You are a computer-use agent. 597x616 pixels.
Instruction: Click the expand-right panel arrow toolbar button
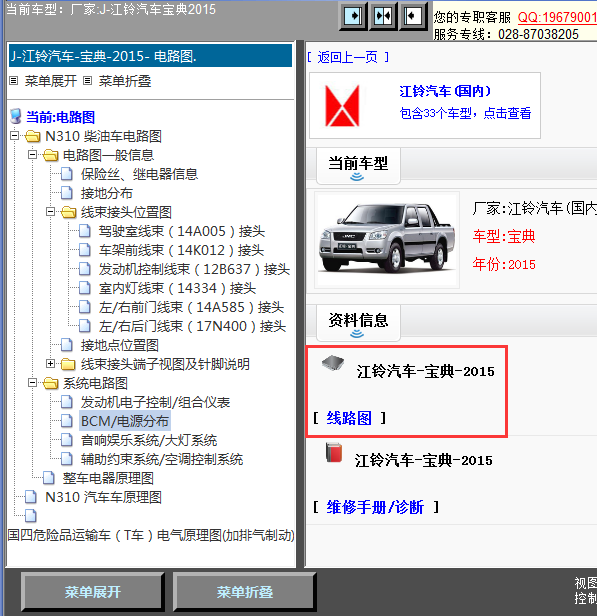coord(353,16)
